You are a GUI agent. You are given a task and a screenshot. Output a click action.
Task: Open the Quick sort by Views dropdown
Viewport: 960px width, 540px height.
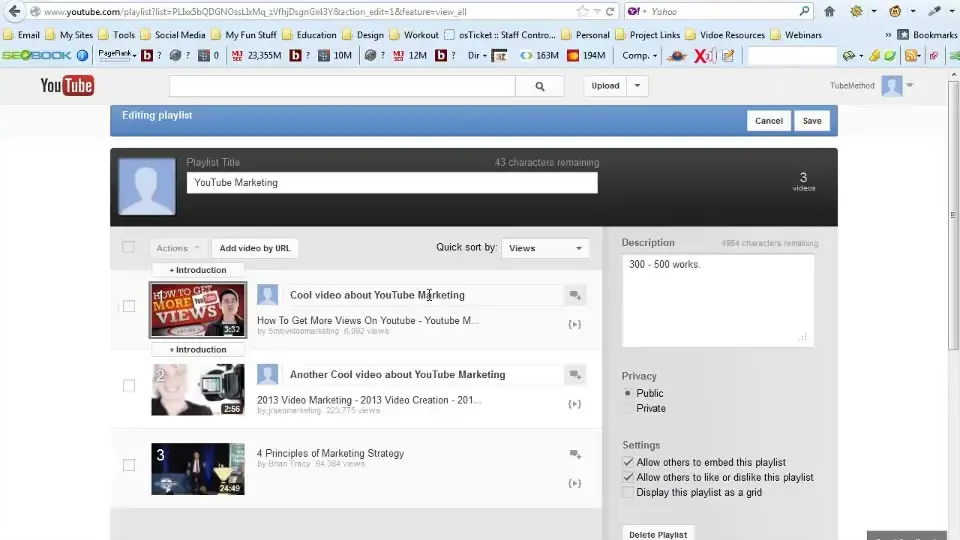545,248
